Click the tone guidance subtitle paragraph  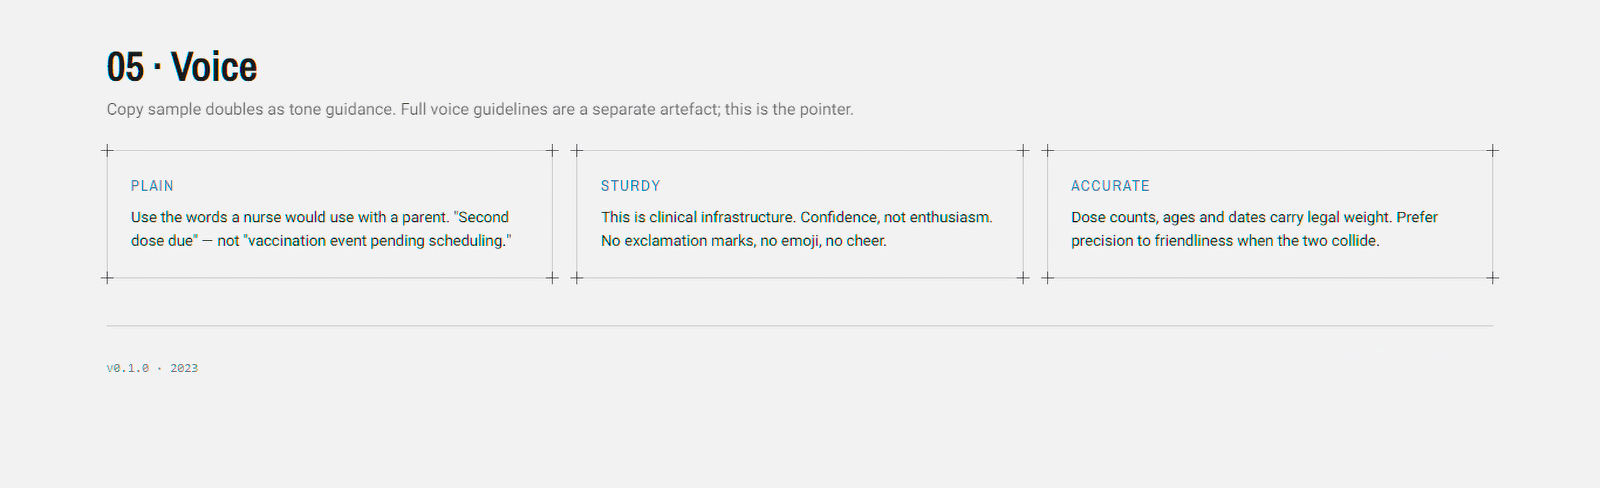480,109
